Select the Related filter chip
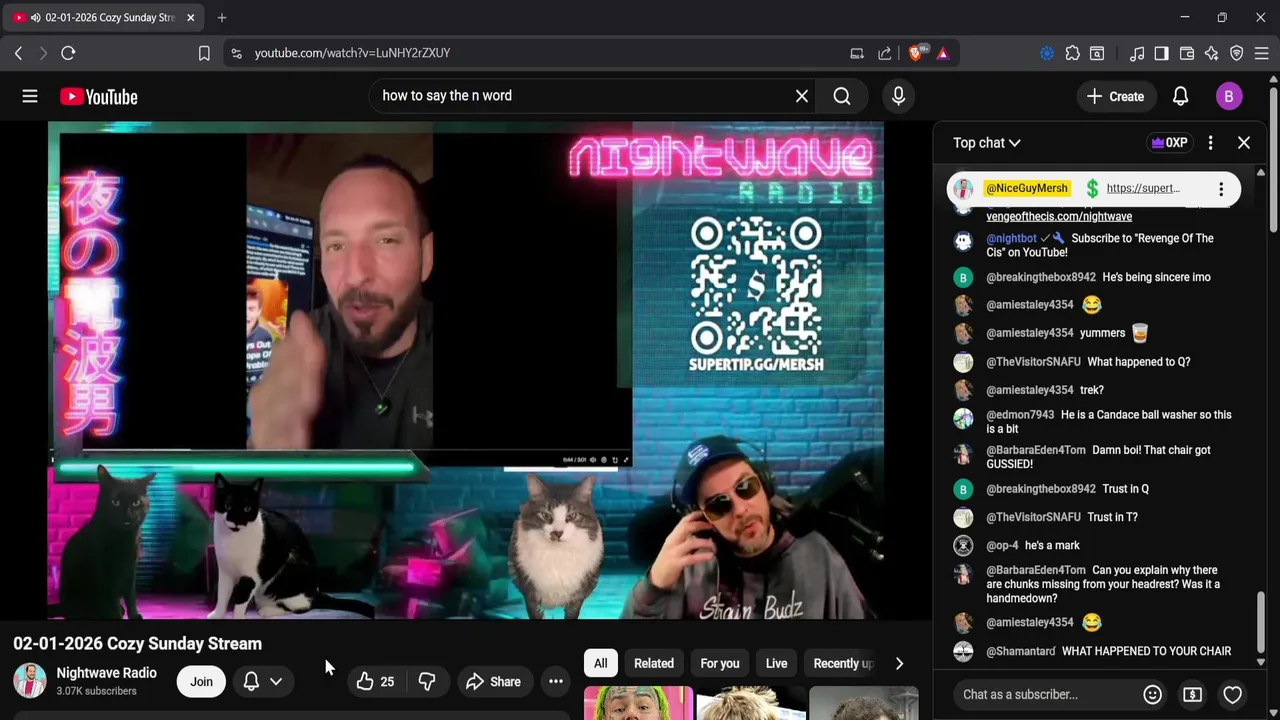 (653, 663)
